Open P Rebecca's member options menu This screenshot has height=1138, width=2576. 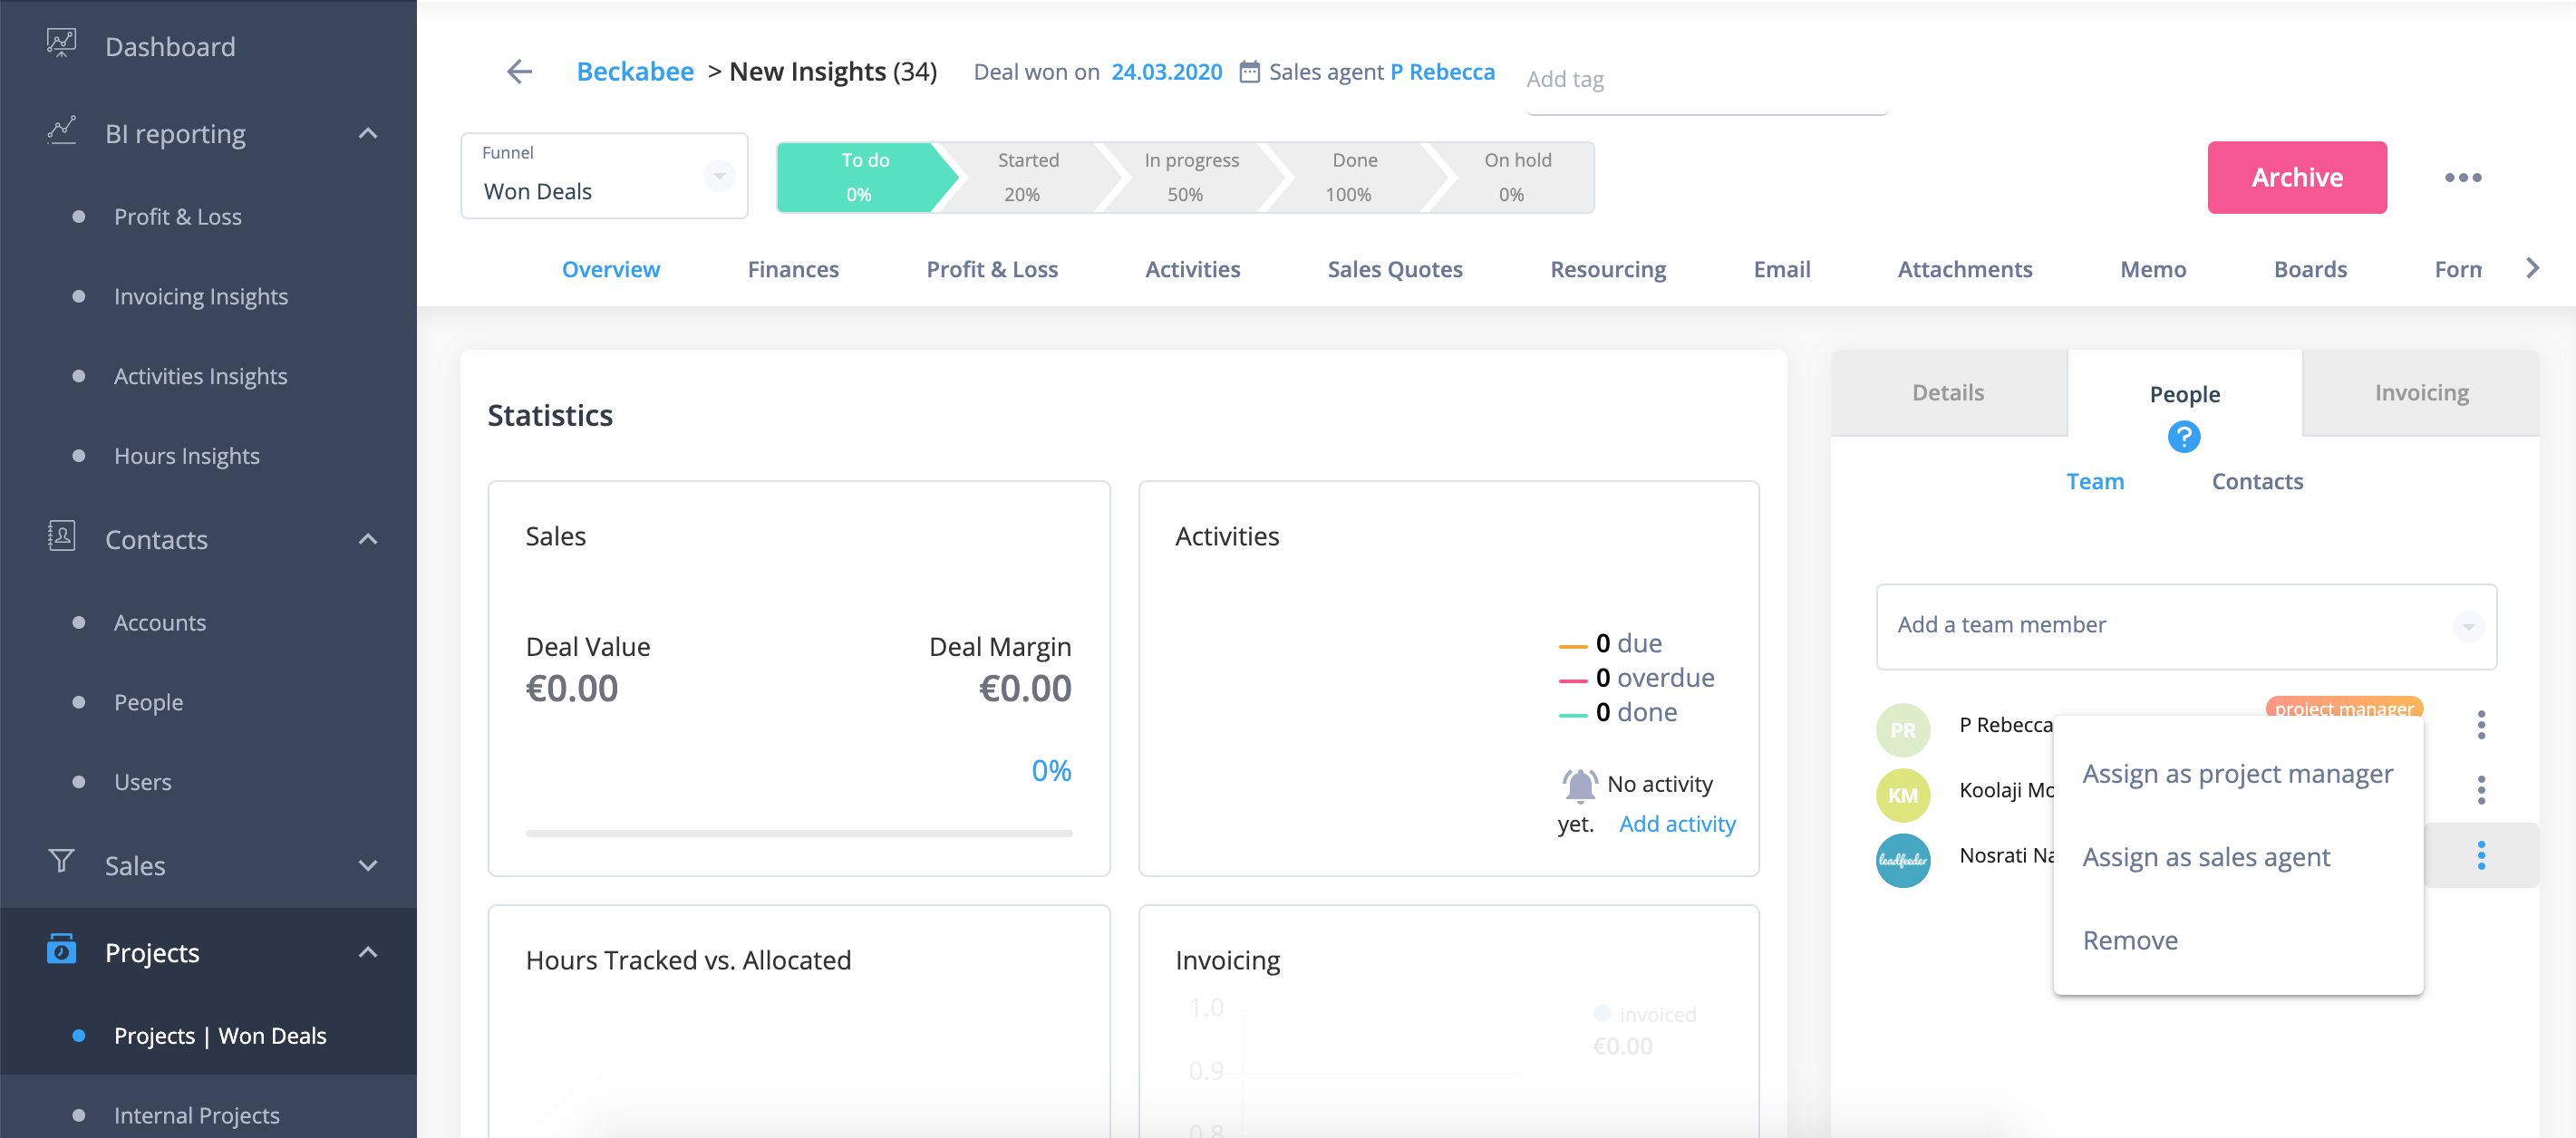[x=2481, y=725]
